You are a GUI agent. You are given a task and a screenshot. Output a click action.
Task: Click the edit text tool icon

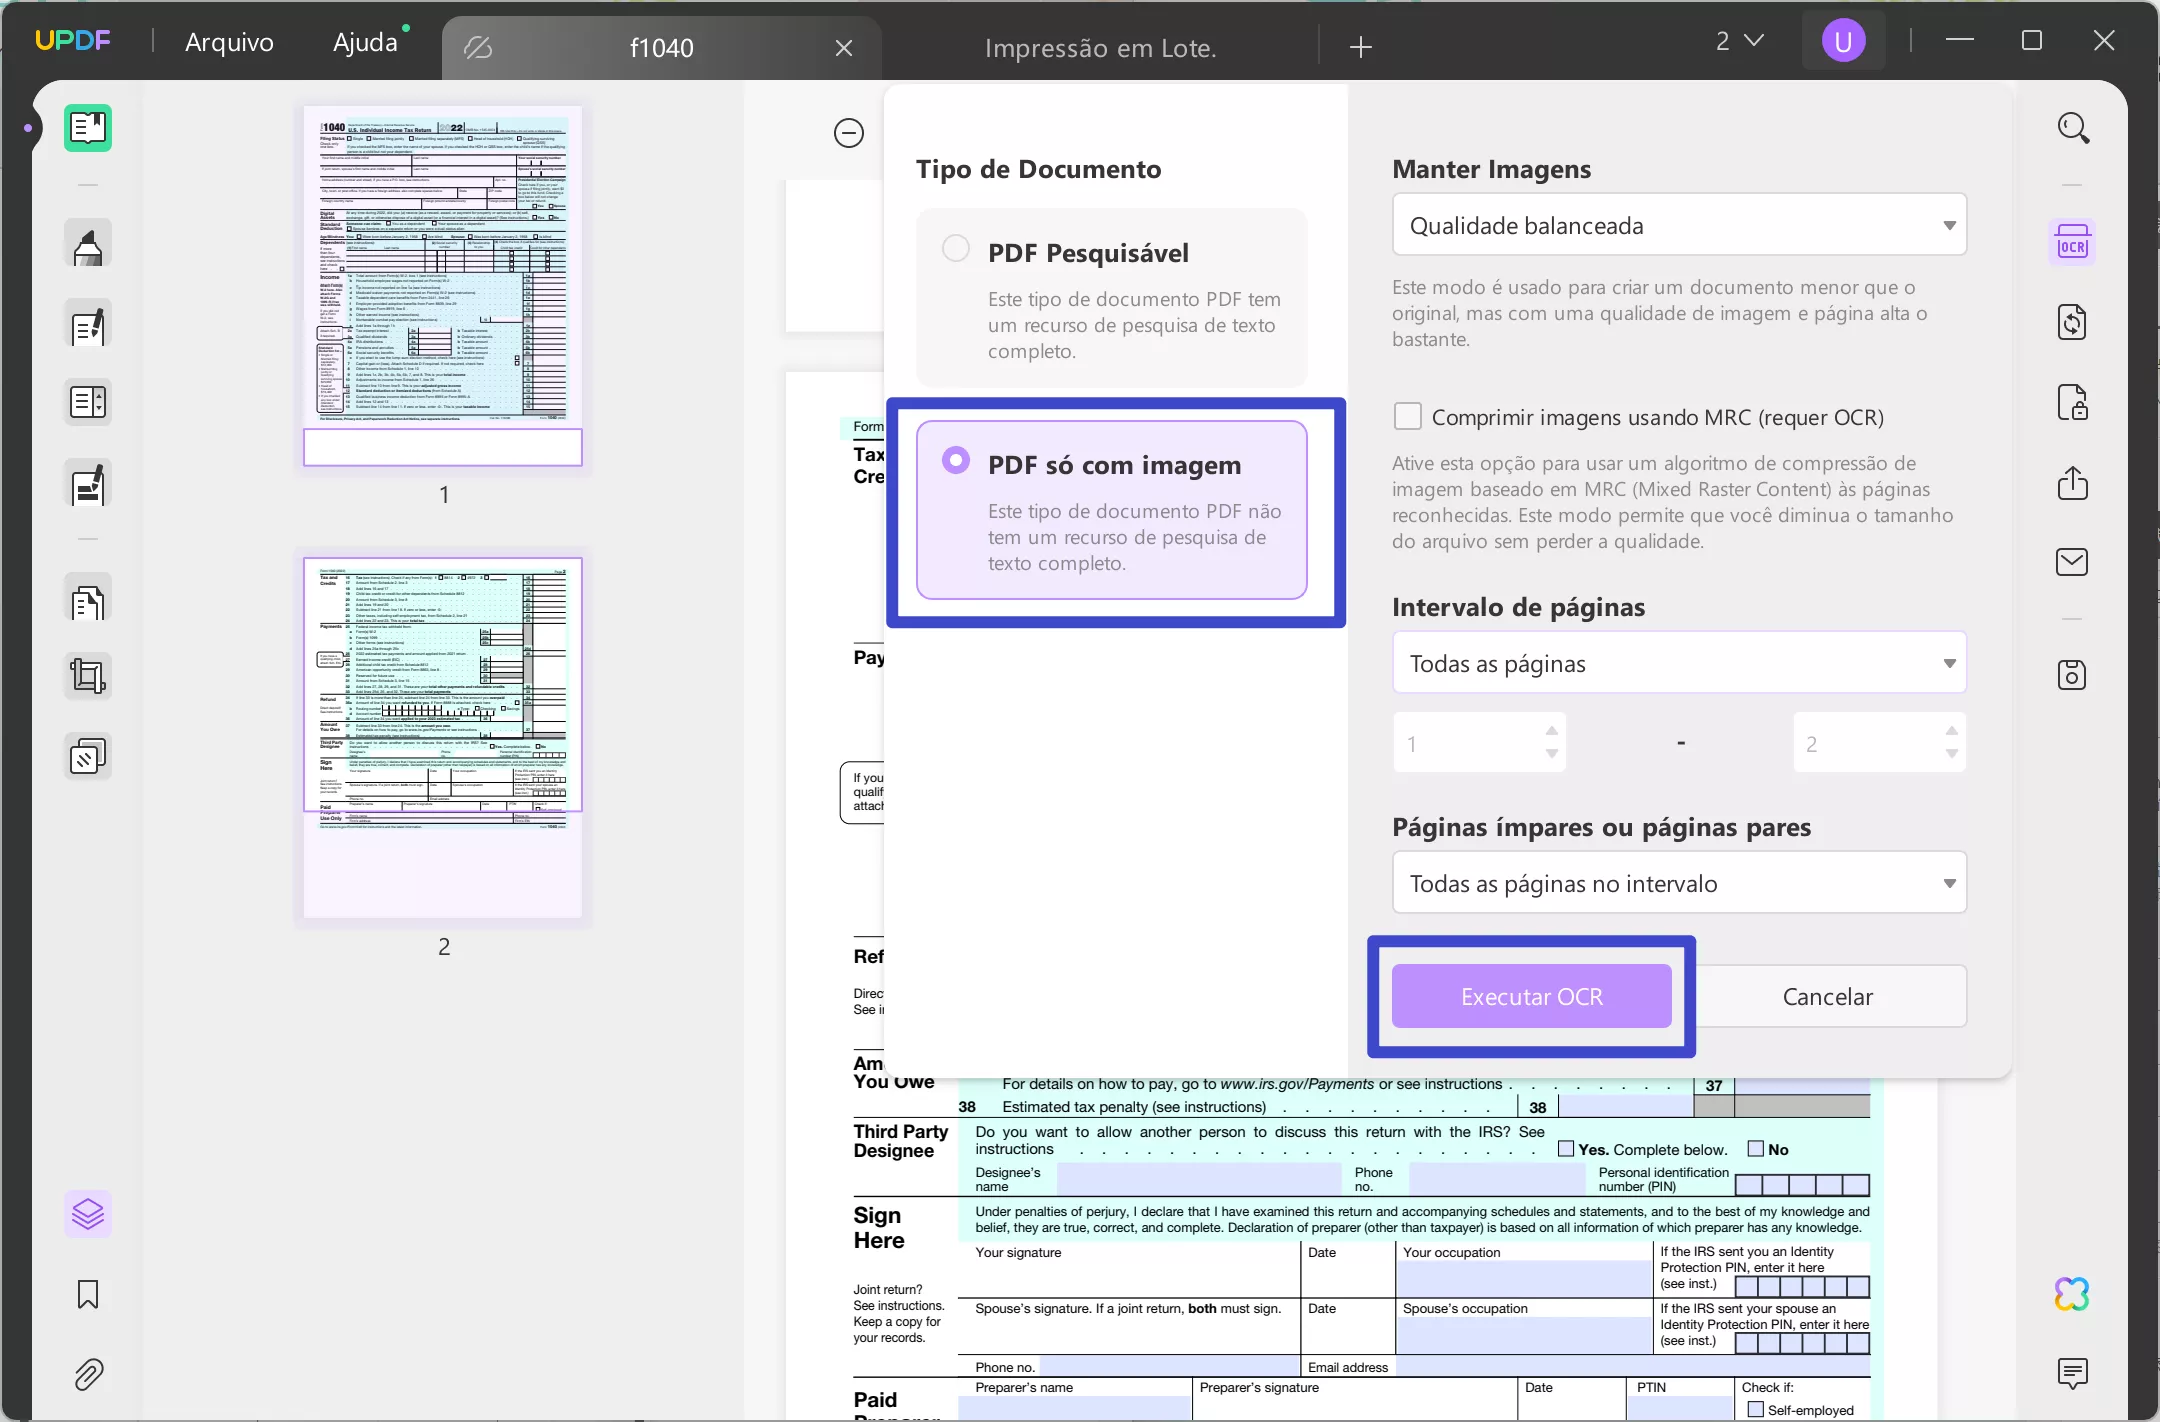[87, 325]
